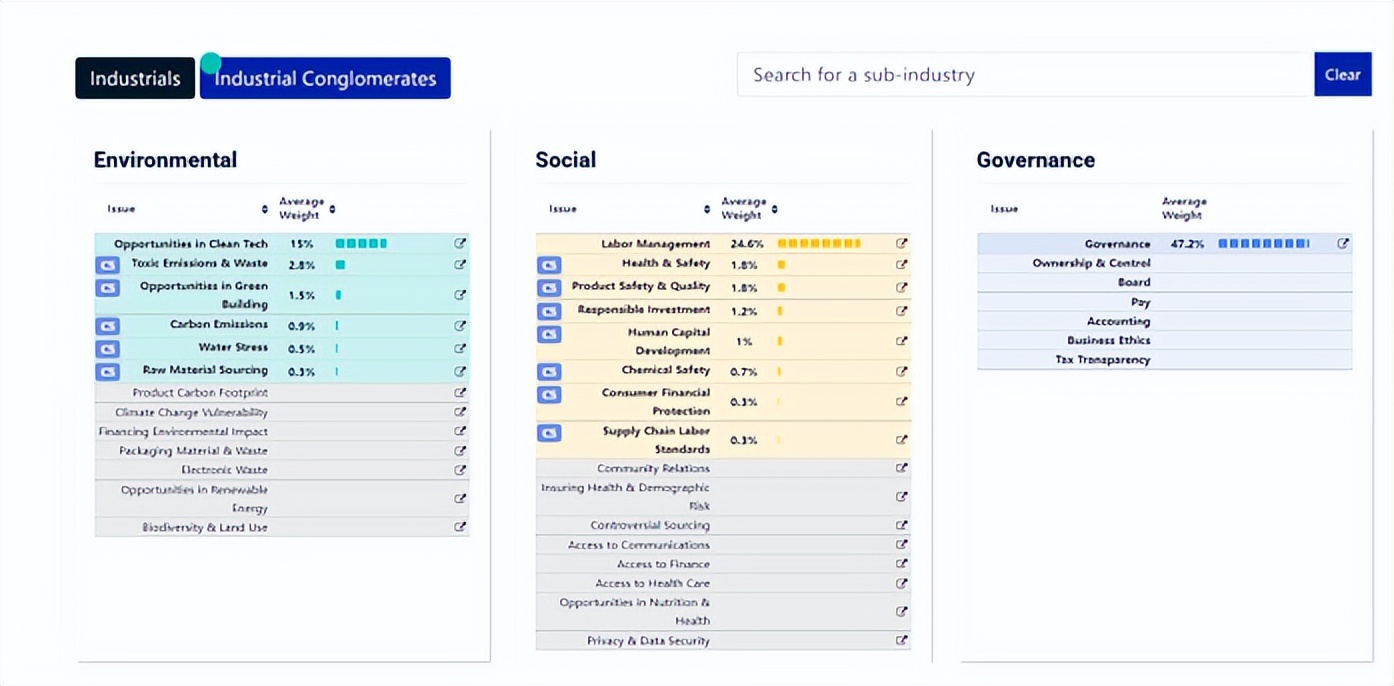Open the Human Capital Development external link icon
This screenshot has height=686, width=1394.
[901, 341]
